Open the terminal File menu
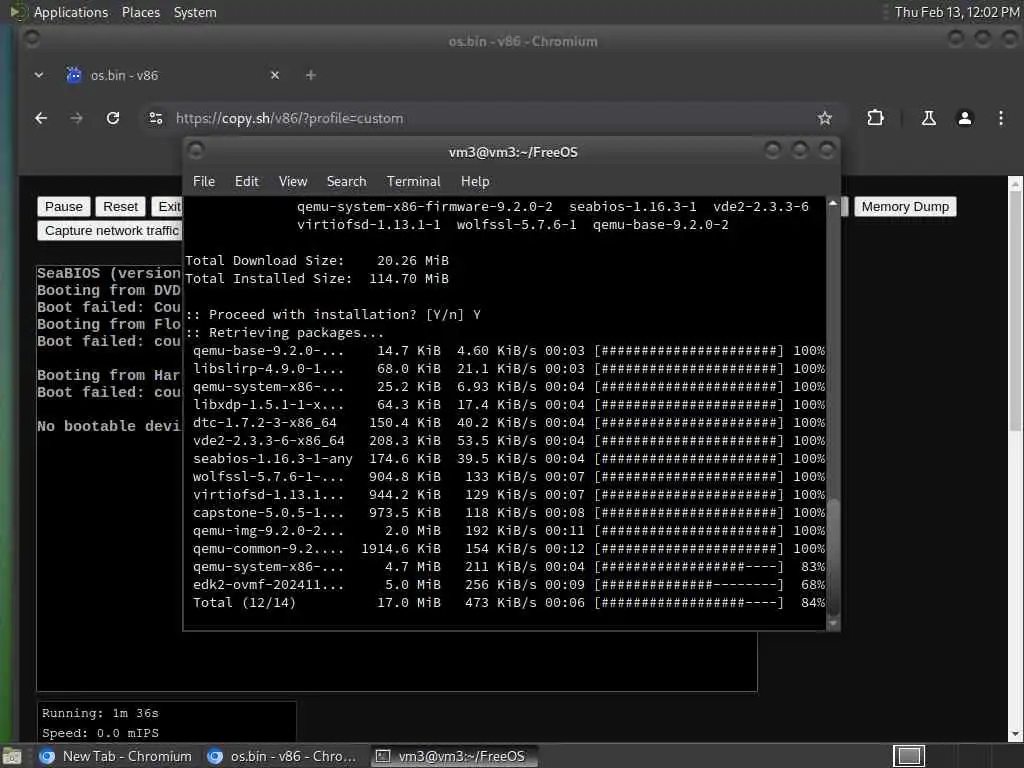1024x768 pixels. click(204, 182)
